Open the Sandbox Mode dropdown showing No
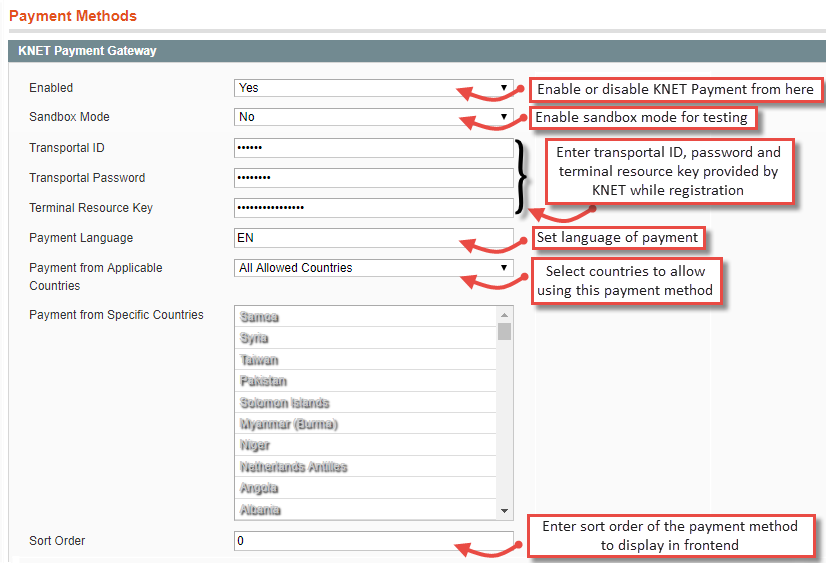 (x=373, y=117)
